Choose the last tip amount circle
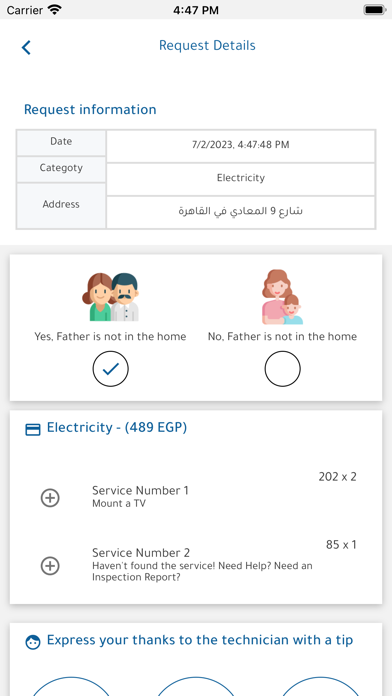The image size is (392, 696). coord(321,687)
